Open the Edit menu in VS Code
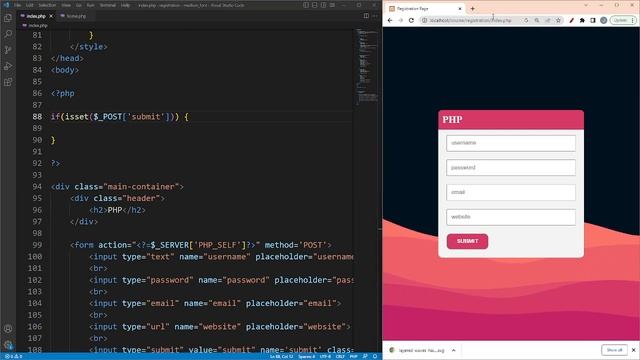640x360 pixels. 30,5
